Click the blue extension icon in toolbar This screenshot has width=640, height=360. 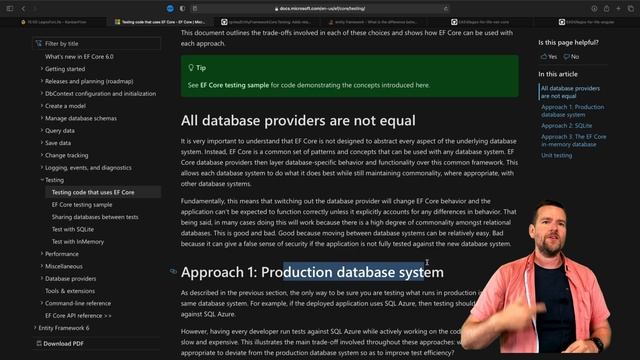[x=170, y=8]
